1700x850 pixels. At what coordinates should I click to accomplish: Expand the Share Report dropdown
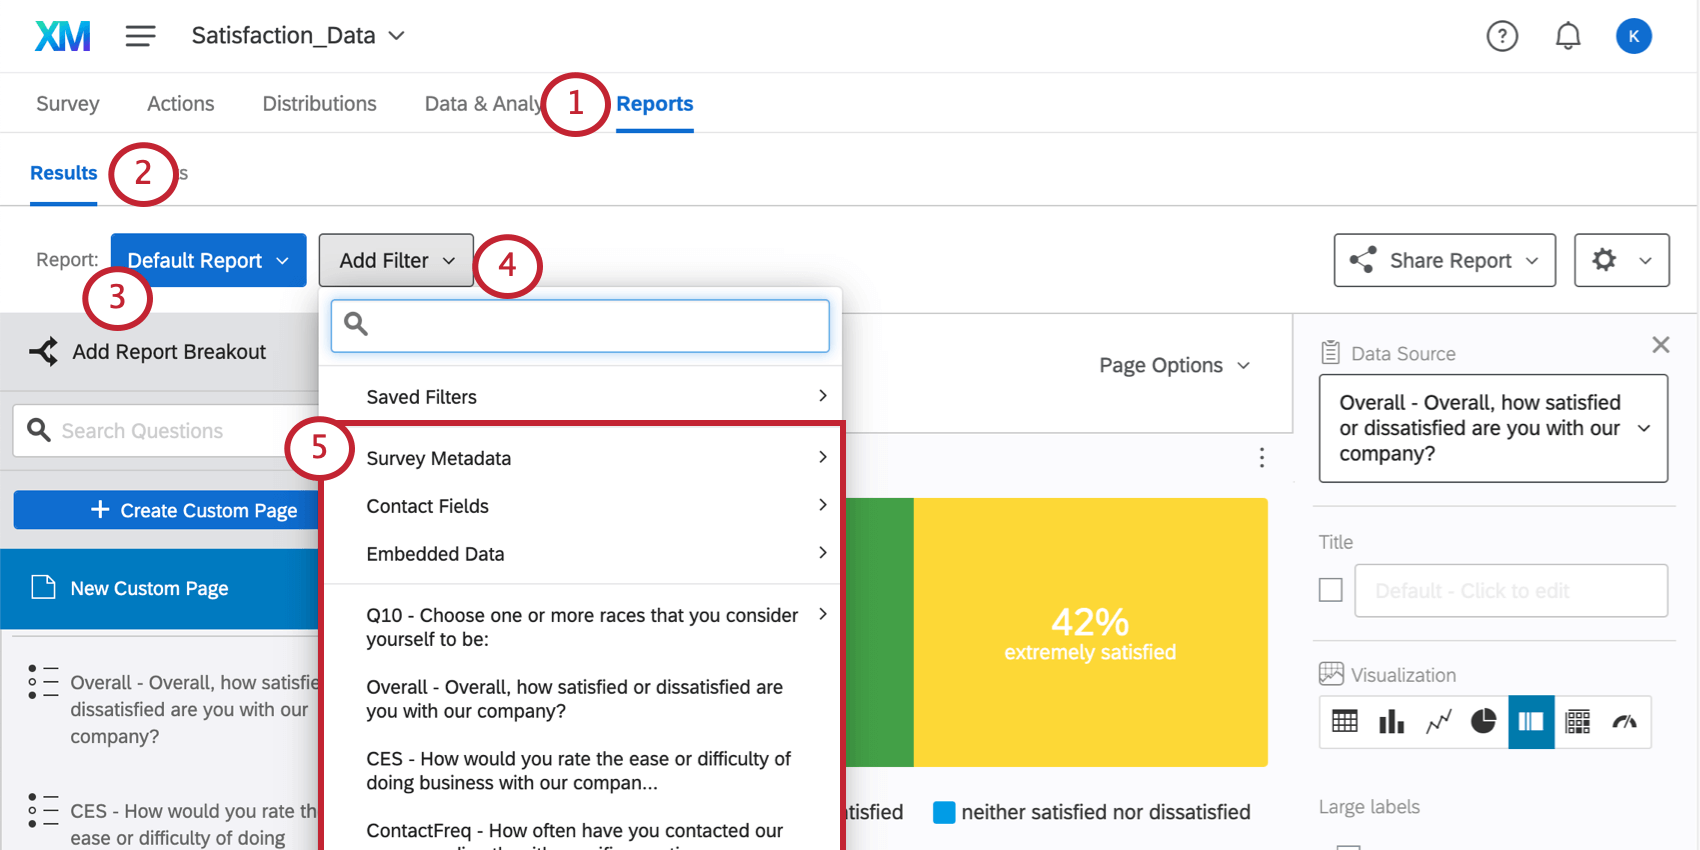click(x=1444, y=260)
